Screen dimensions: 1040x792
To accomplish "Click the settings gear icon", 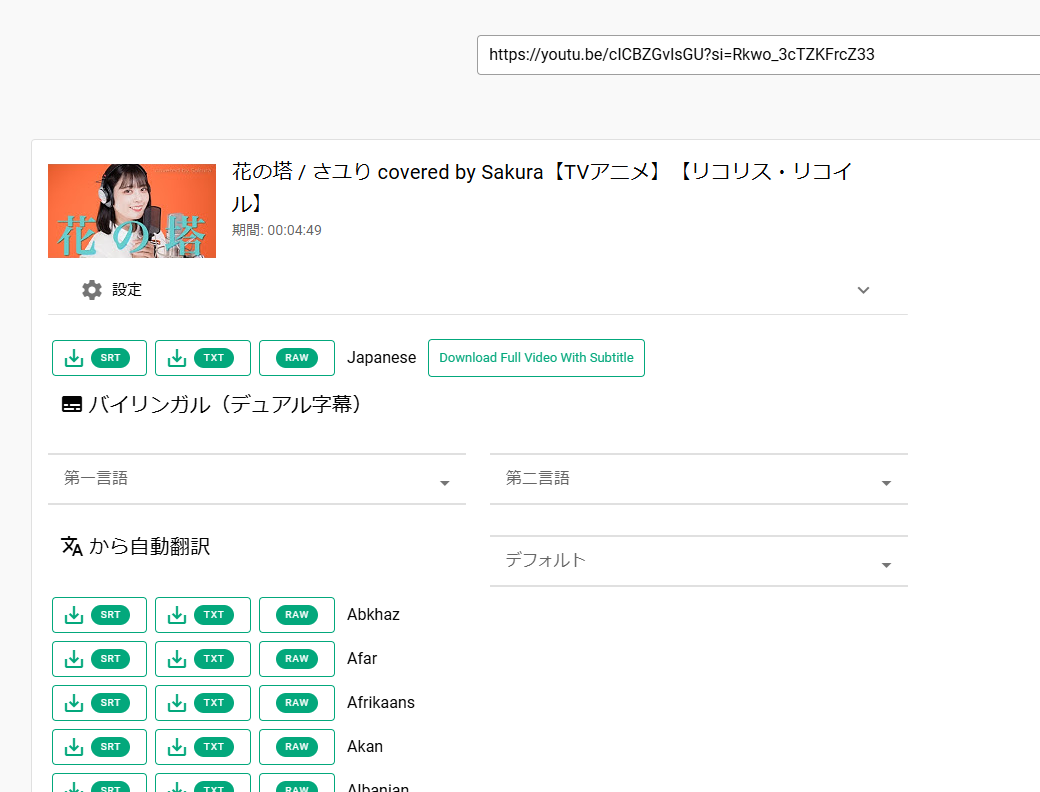I will pyautogui.click(x=92, y=290).
